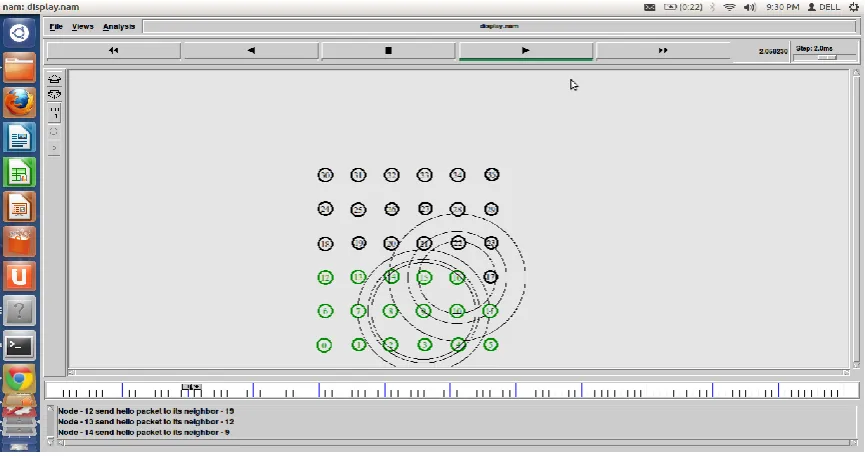Select node 5 in the topology
The image size is (865, 456).
pyautogui.click(x=490, y=345)
